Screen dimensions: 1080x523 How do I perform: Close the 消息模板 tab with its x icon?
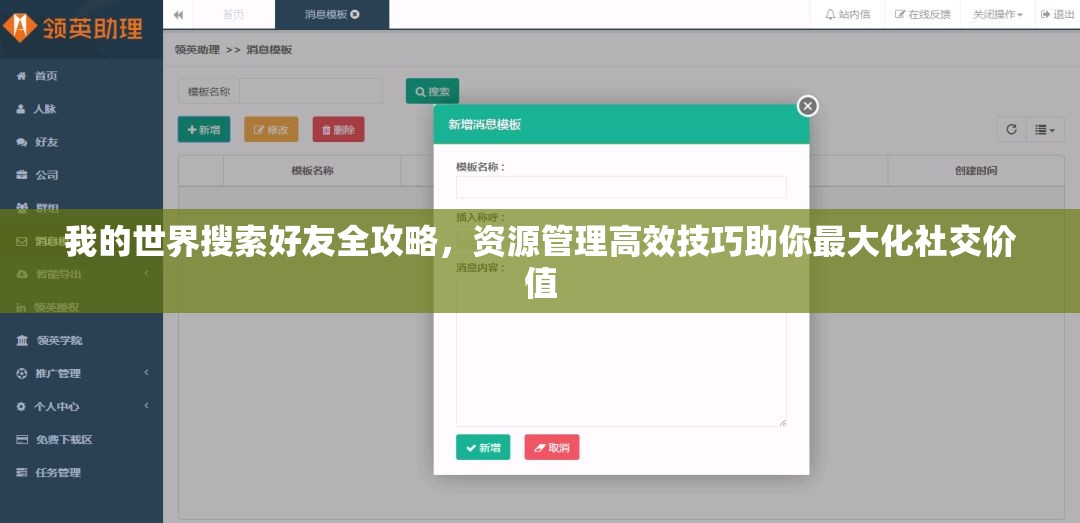[355, 14]
